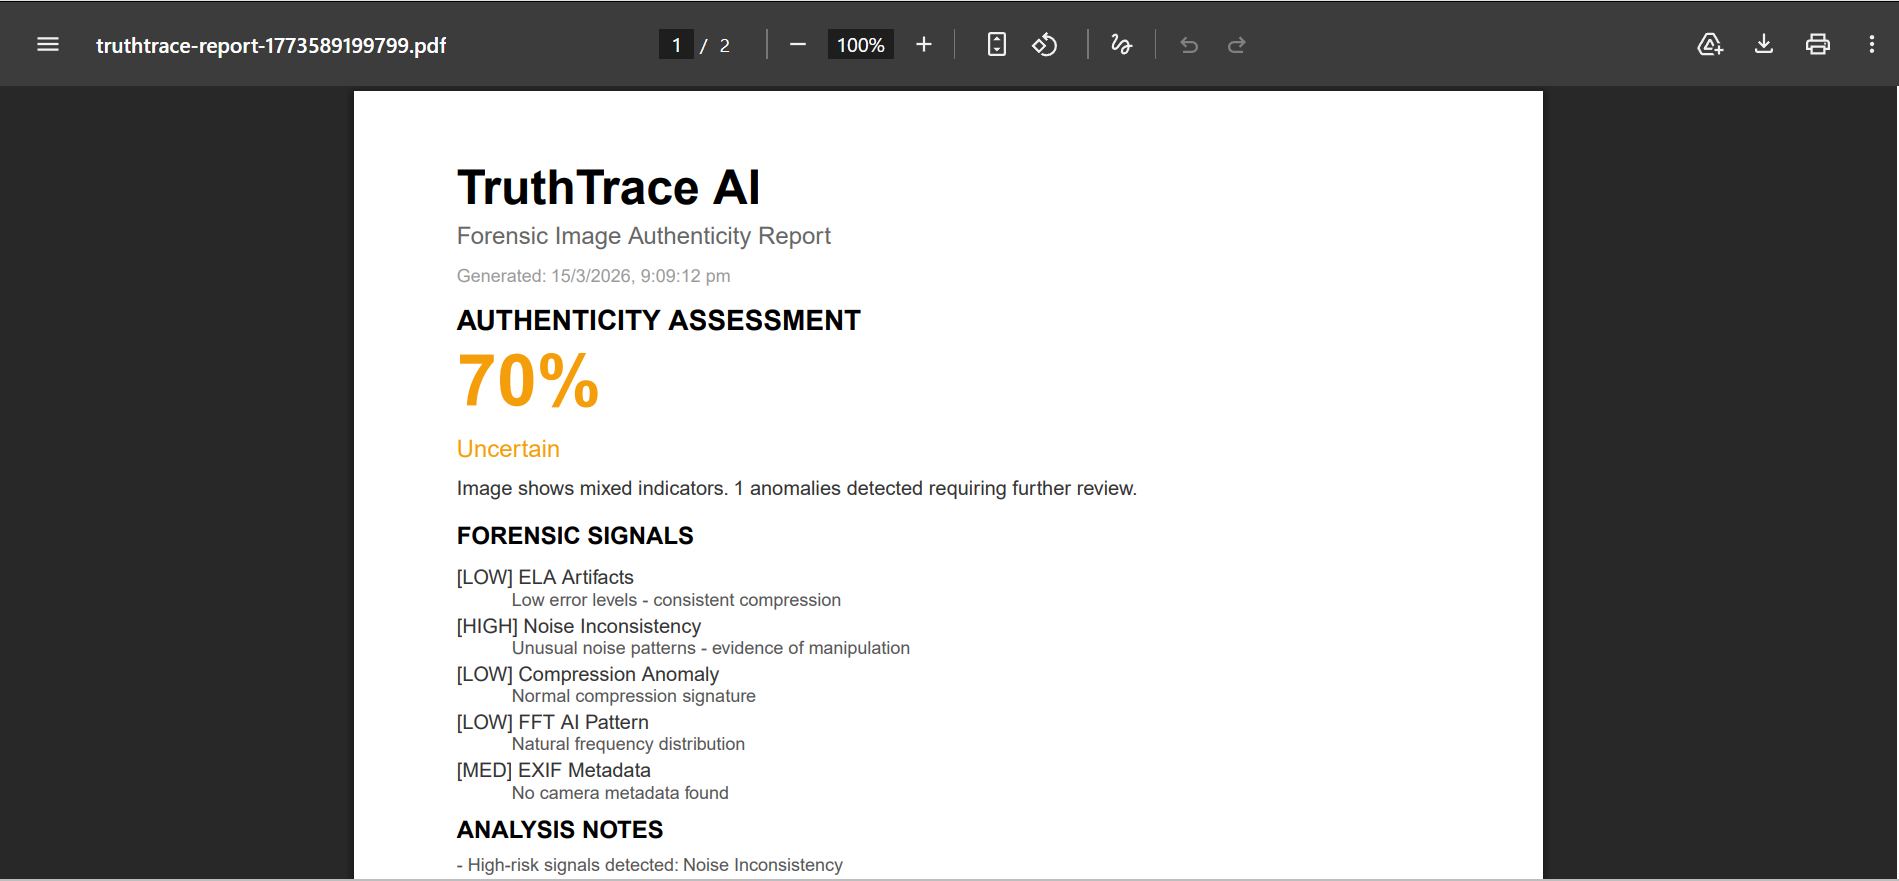
Task: Click the orange 70% score
Action: [528, 381]
